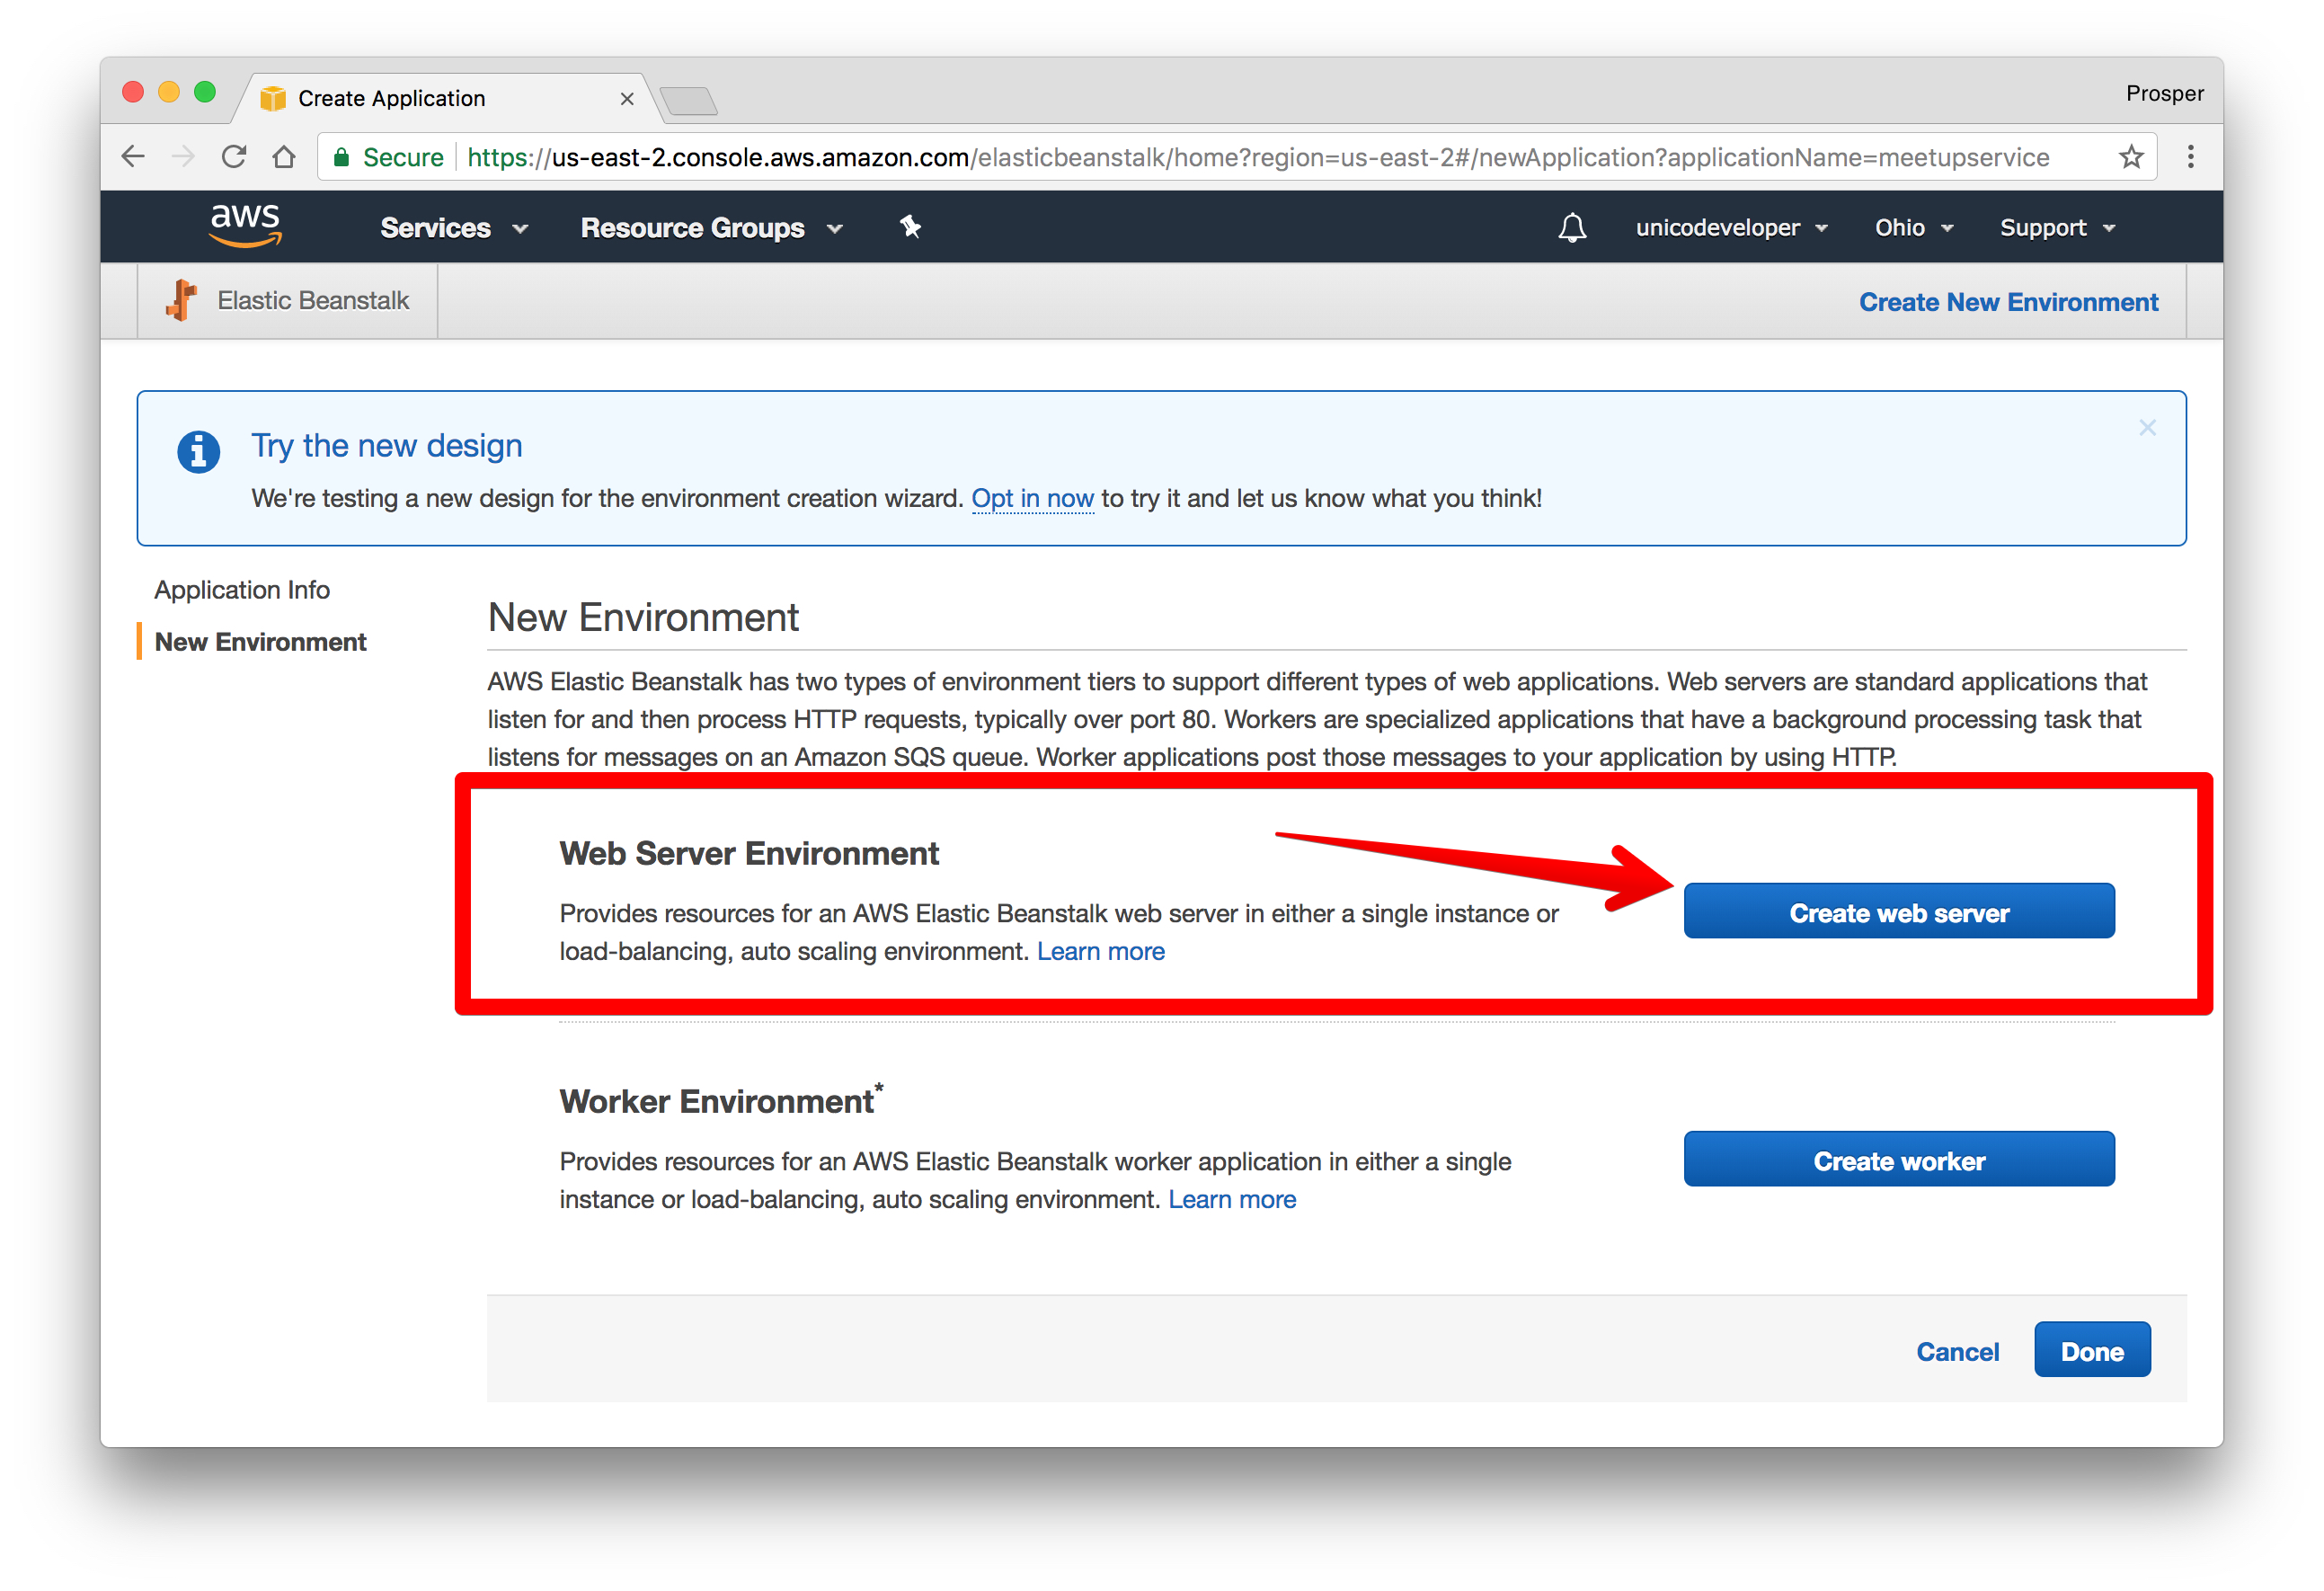The width and height of the screenshot is (2324, 1591).
Task: Bookmark page with the star icon
Action: (x=2130, y=157)
